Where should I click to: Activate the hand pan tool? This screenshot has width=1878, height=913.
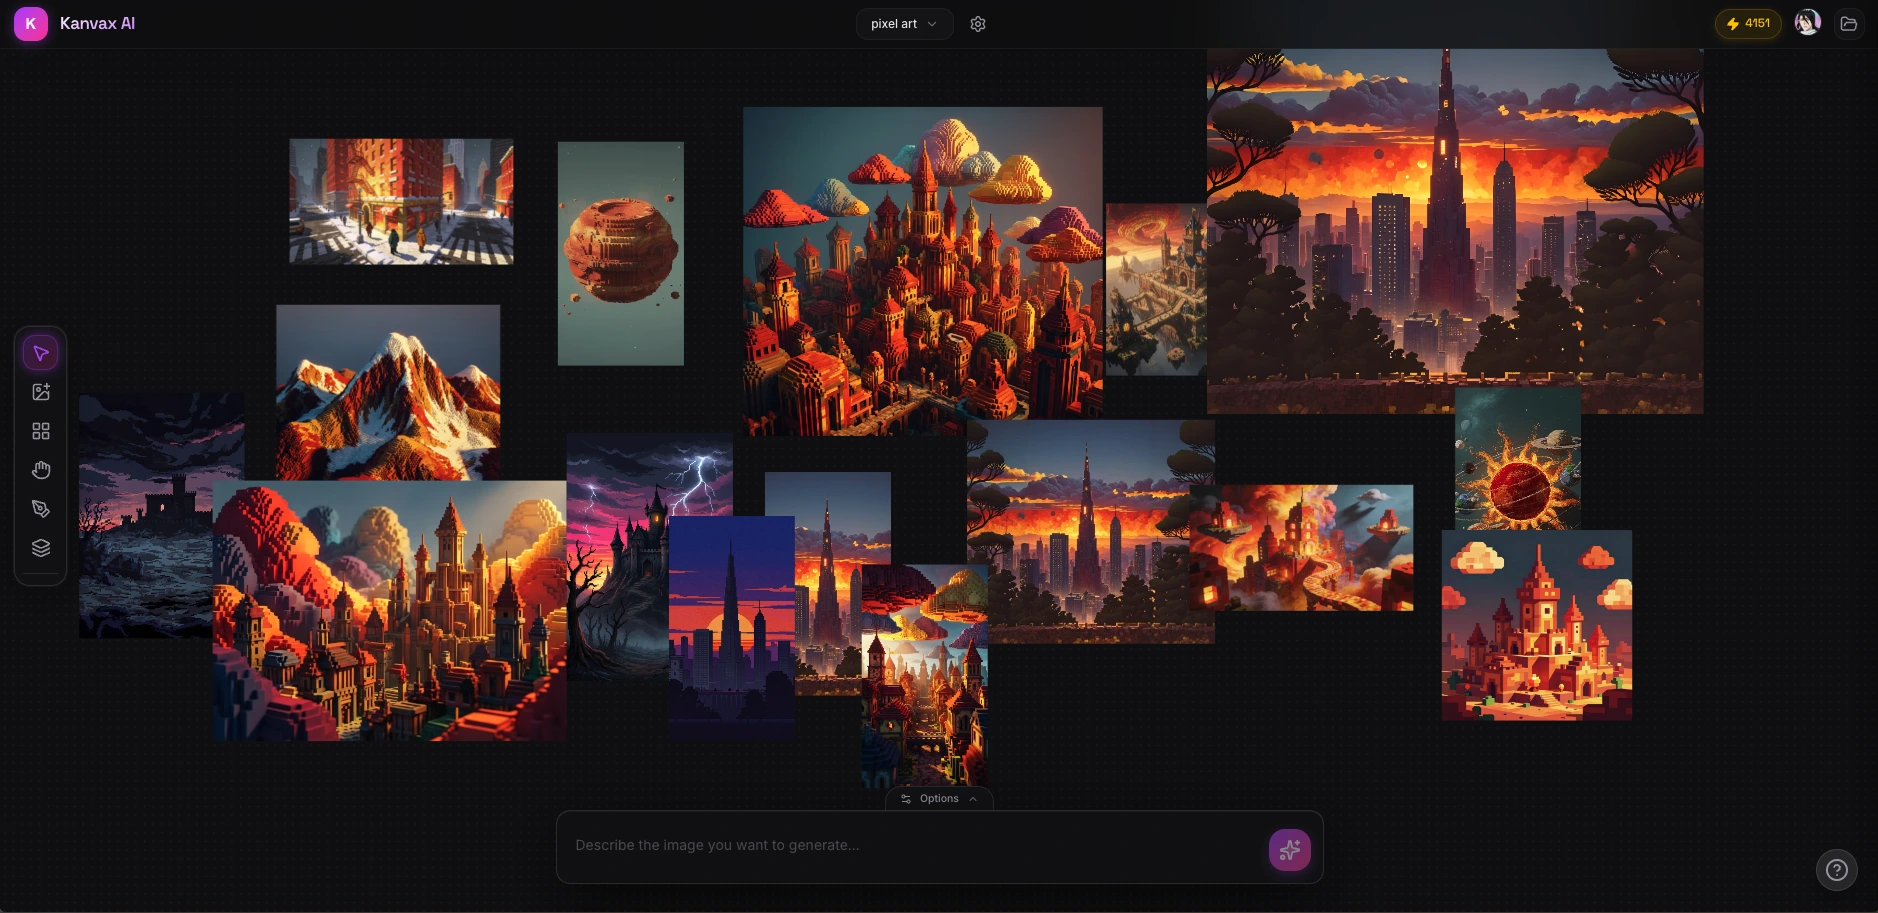point(41,470)
